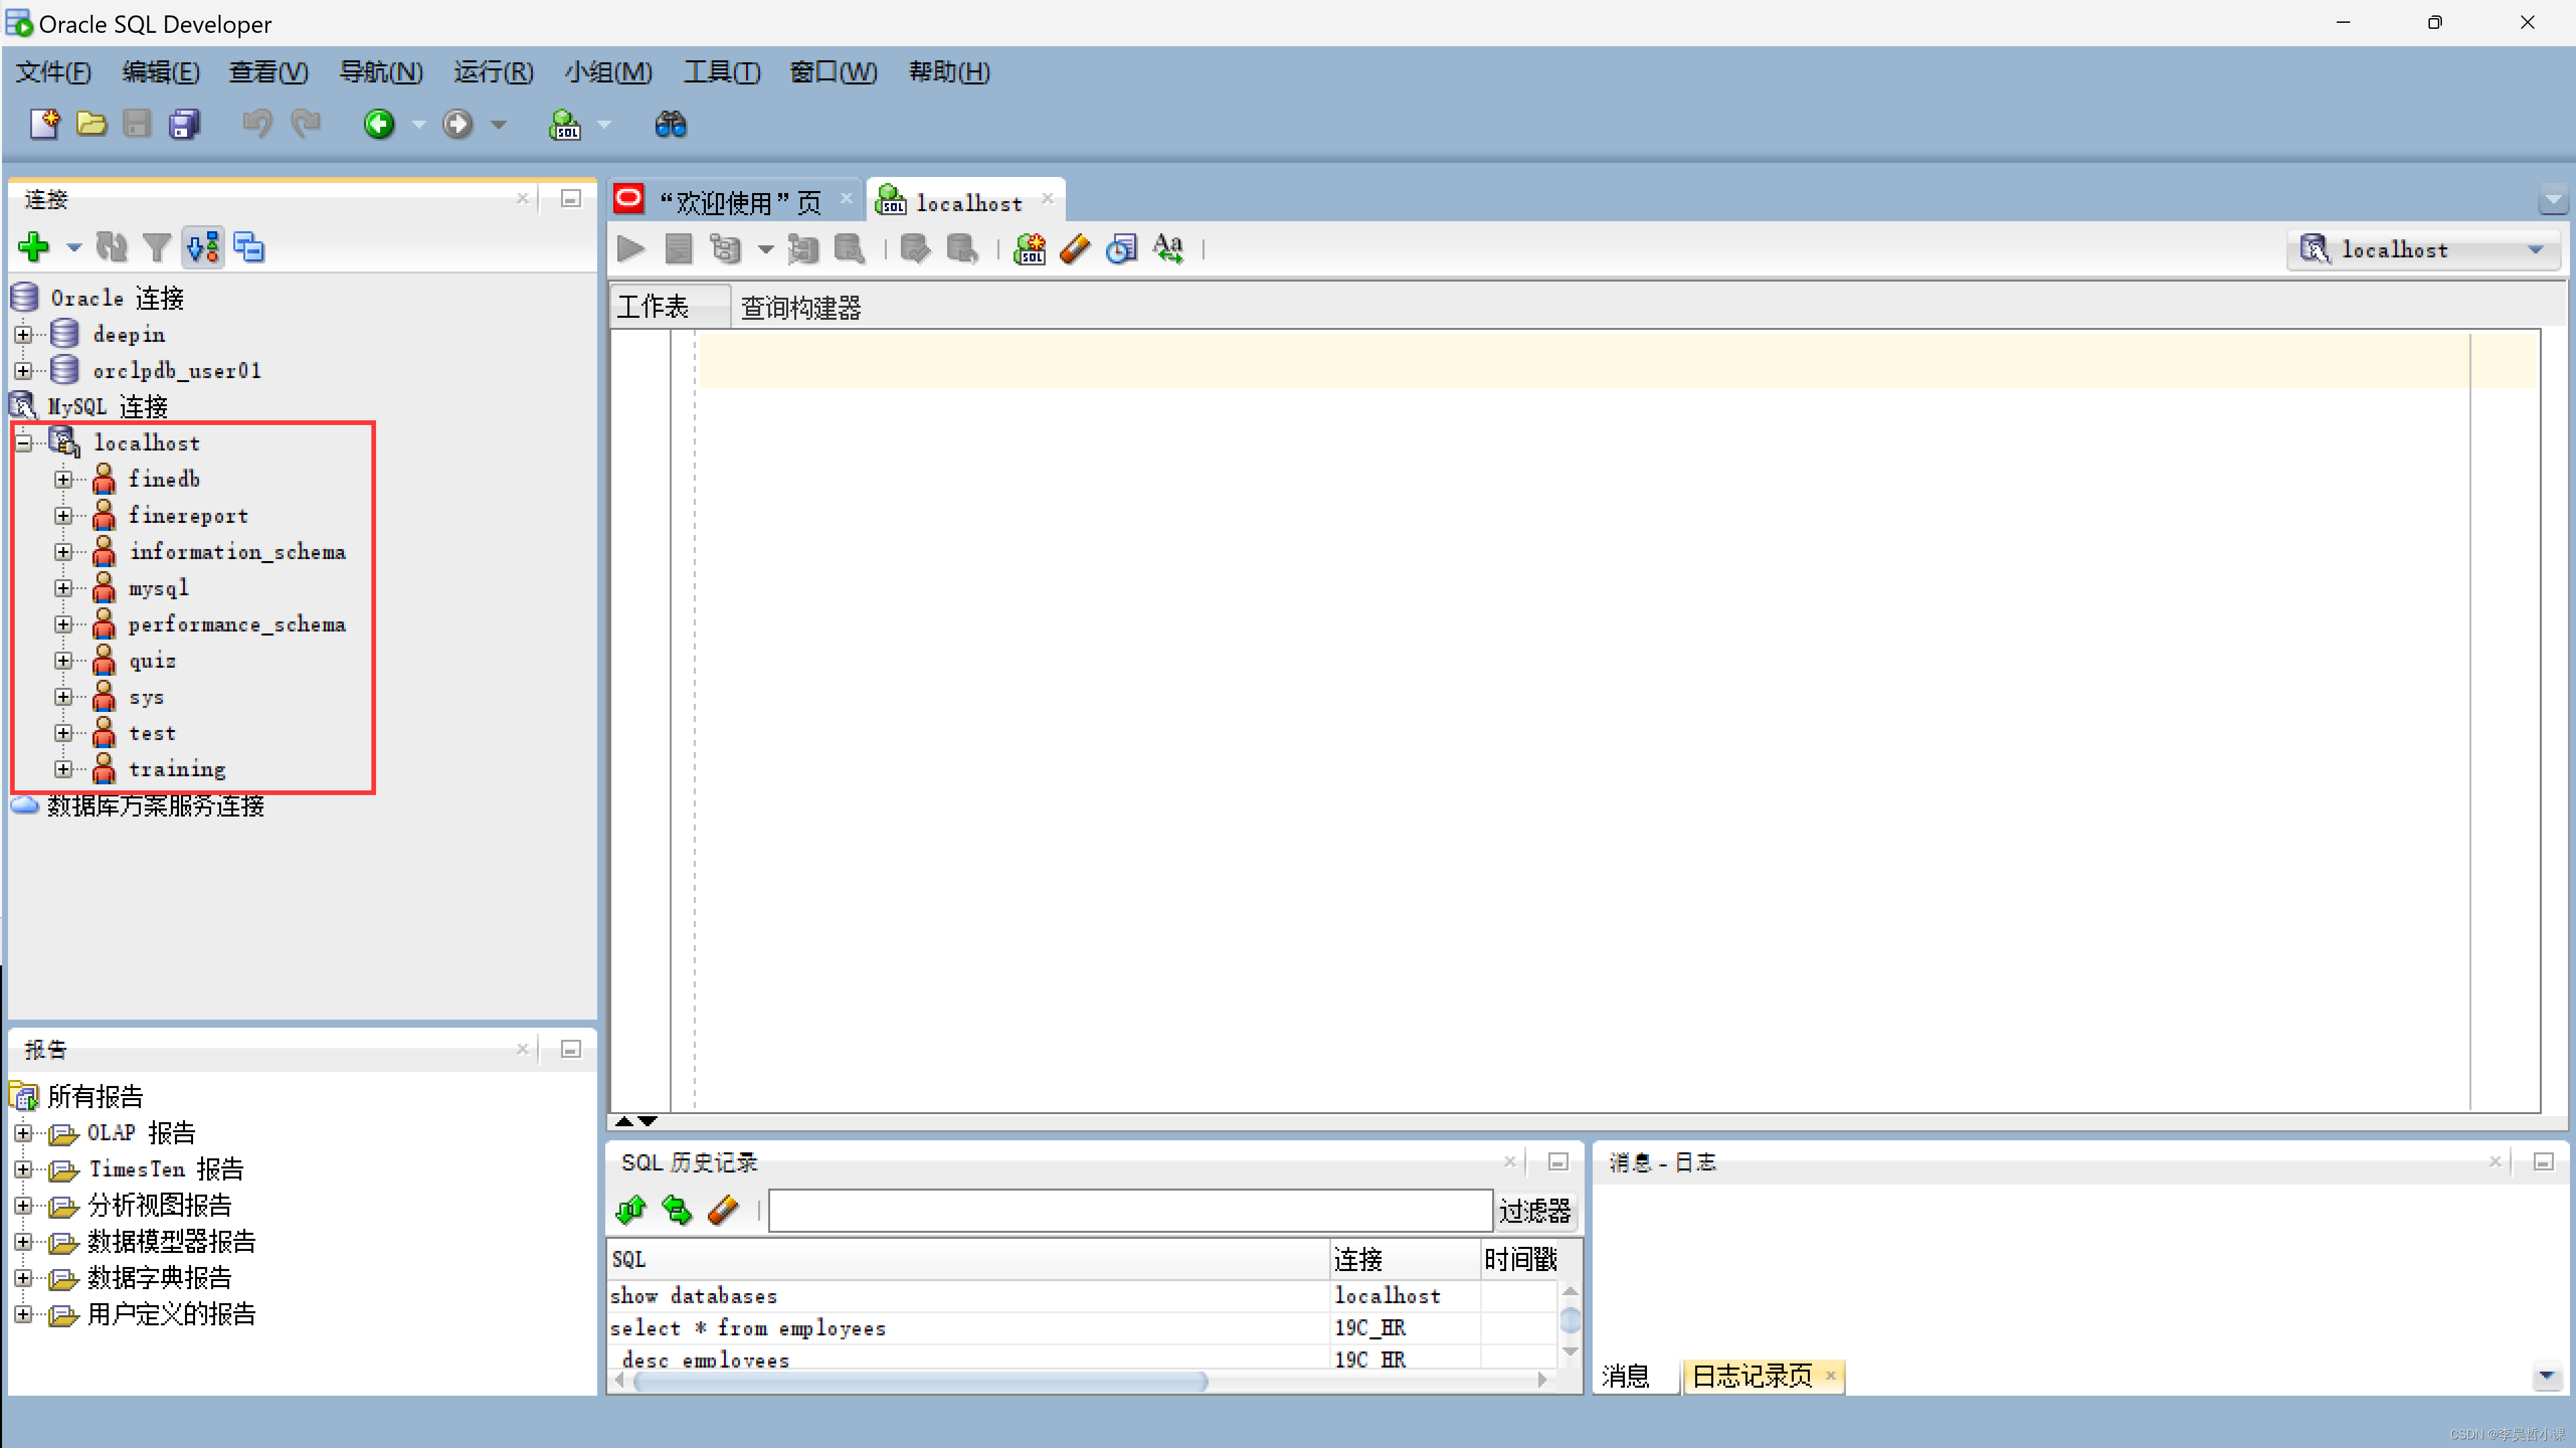
Task: Click the 过滤器 button
Action: click(1535, 1211)
